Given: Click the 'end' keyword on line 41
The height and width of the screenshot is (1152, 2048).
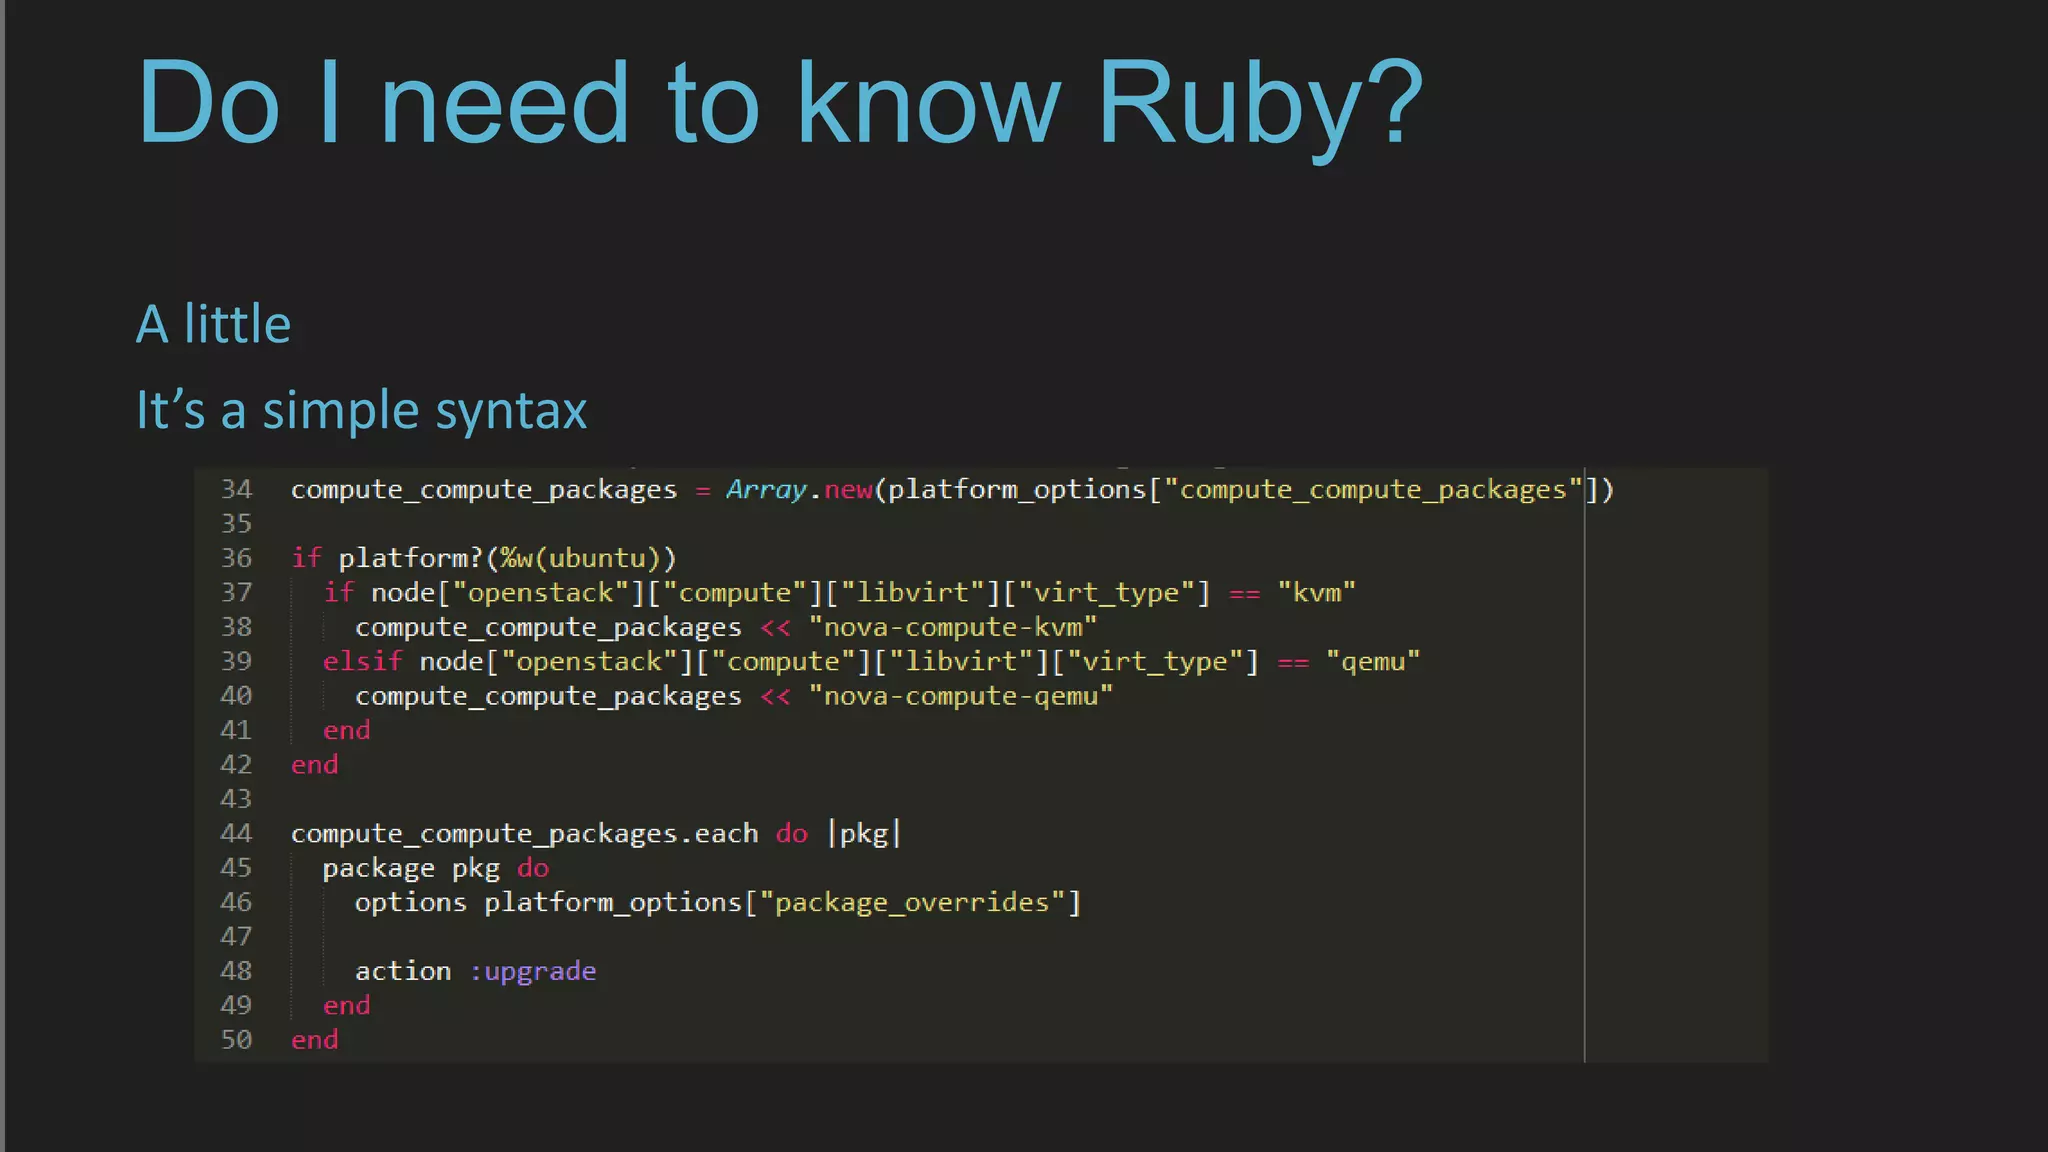Looking at the screenshot, I should click(347, 730).
